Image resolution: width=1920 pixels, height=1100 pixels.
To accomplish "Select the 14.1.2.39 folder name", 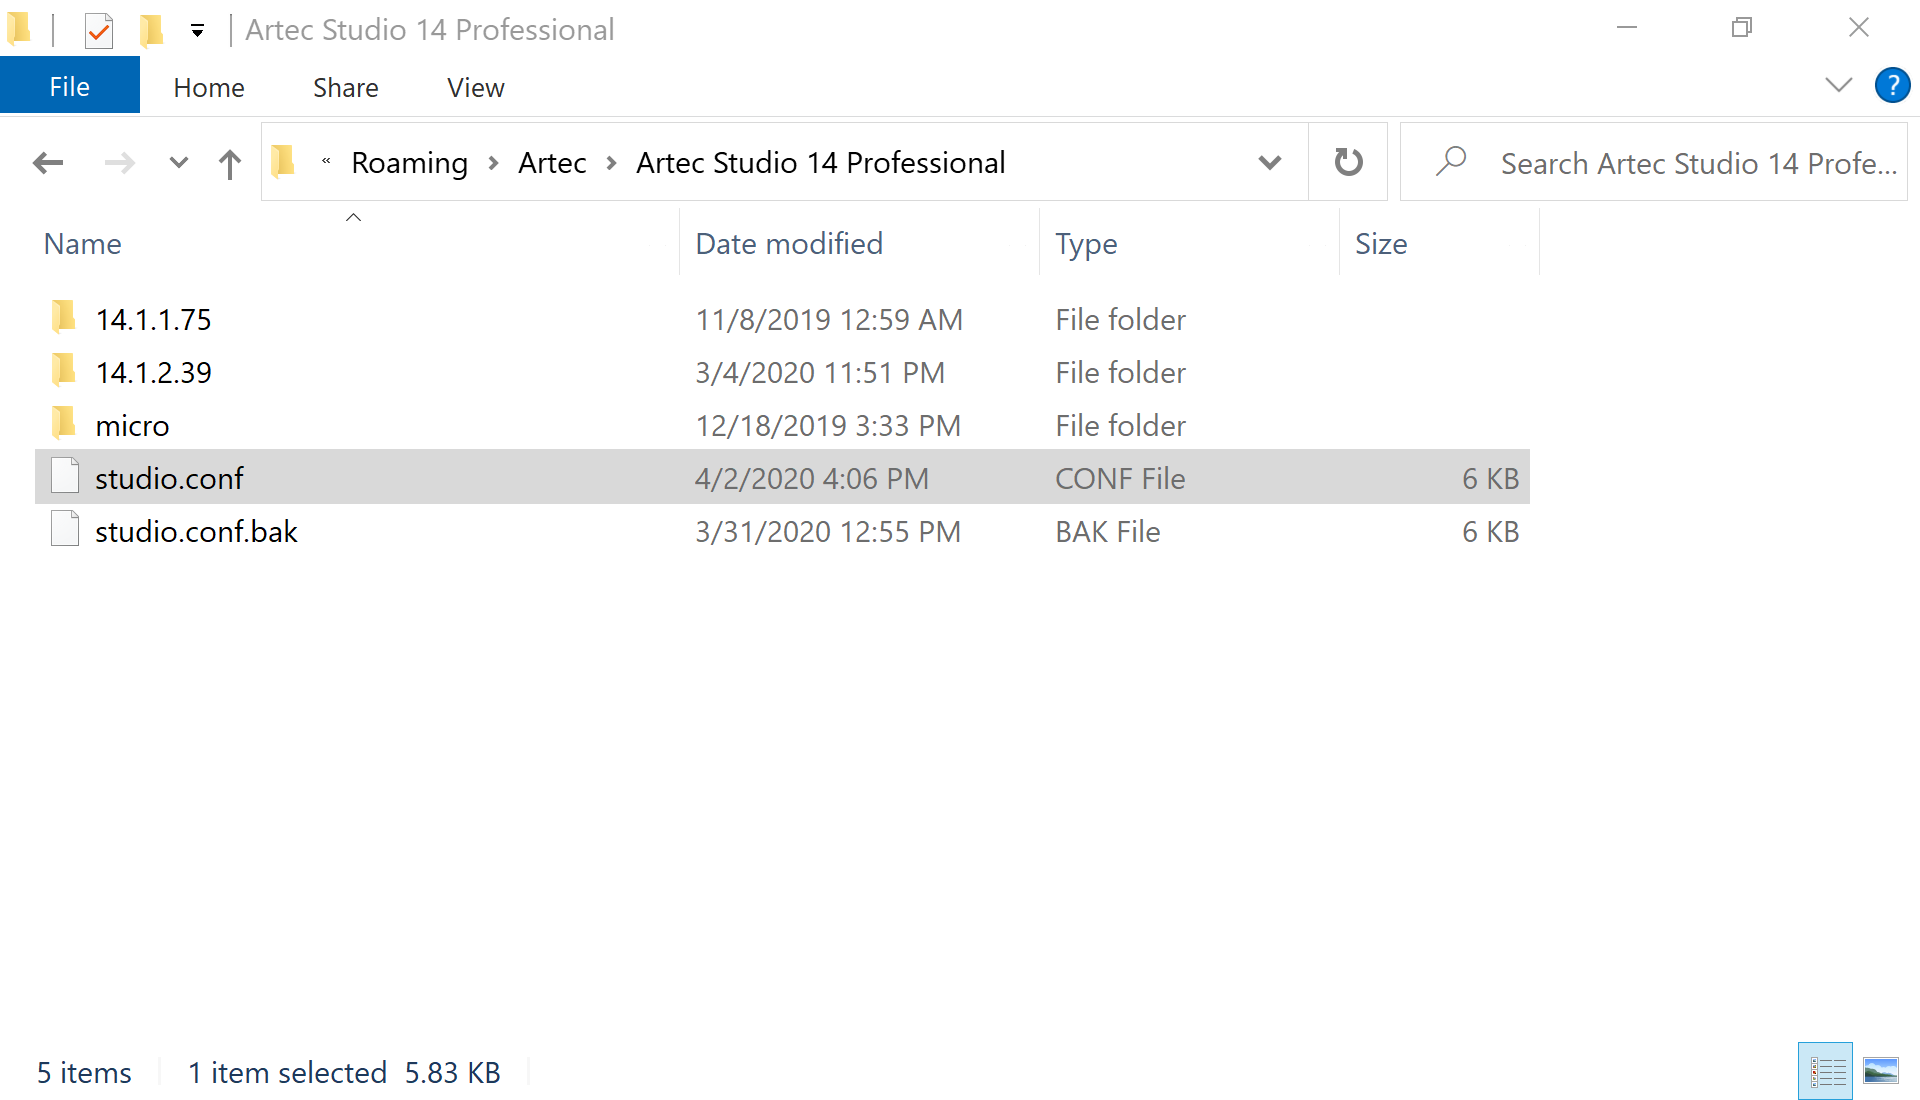I will [153, 373].
